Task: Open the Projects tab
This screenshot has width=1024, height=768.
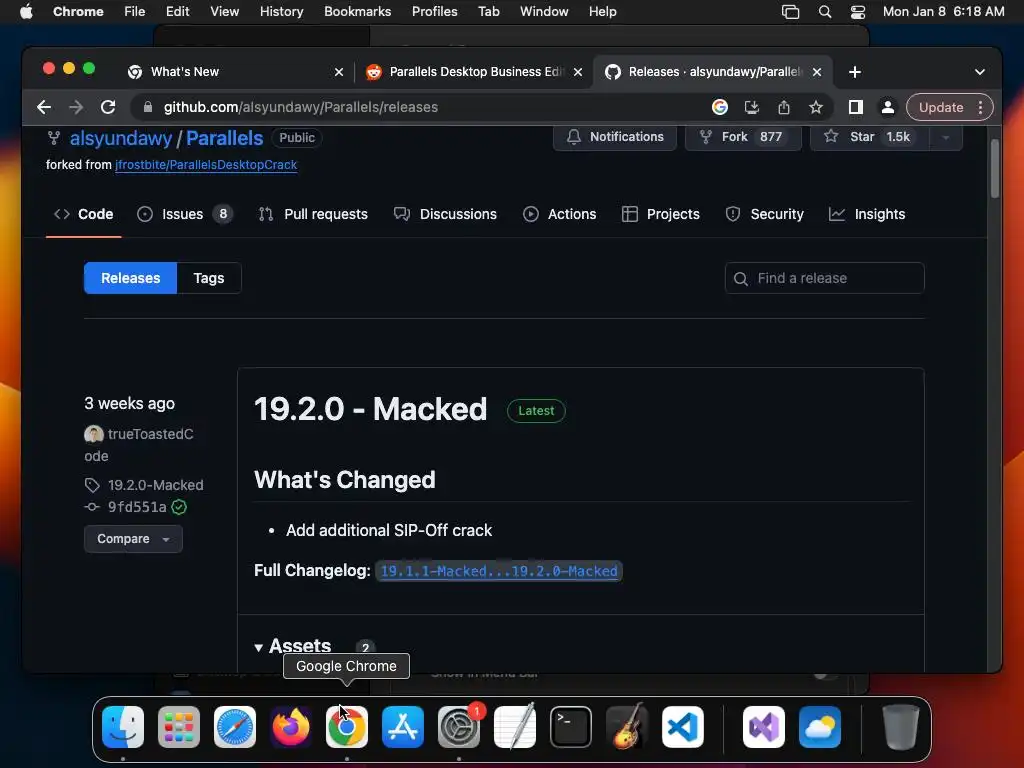Action: point(660,214)
